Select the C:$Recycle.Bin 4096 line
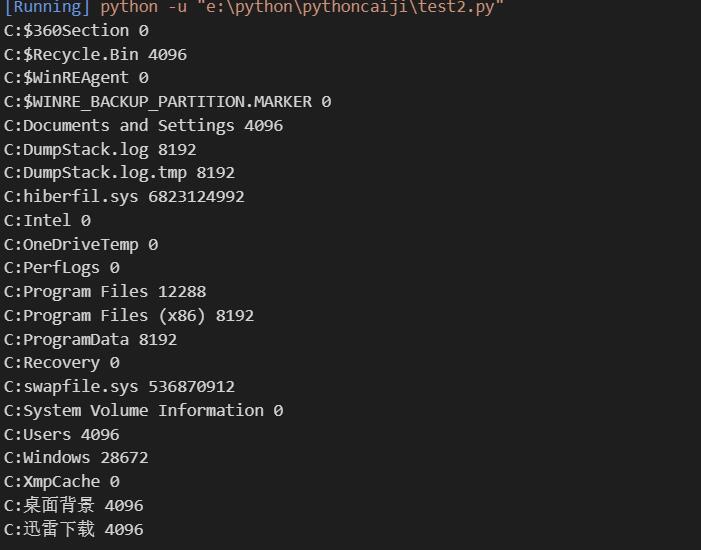 click(x=95, y=54)
